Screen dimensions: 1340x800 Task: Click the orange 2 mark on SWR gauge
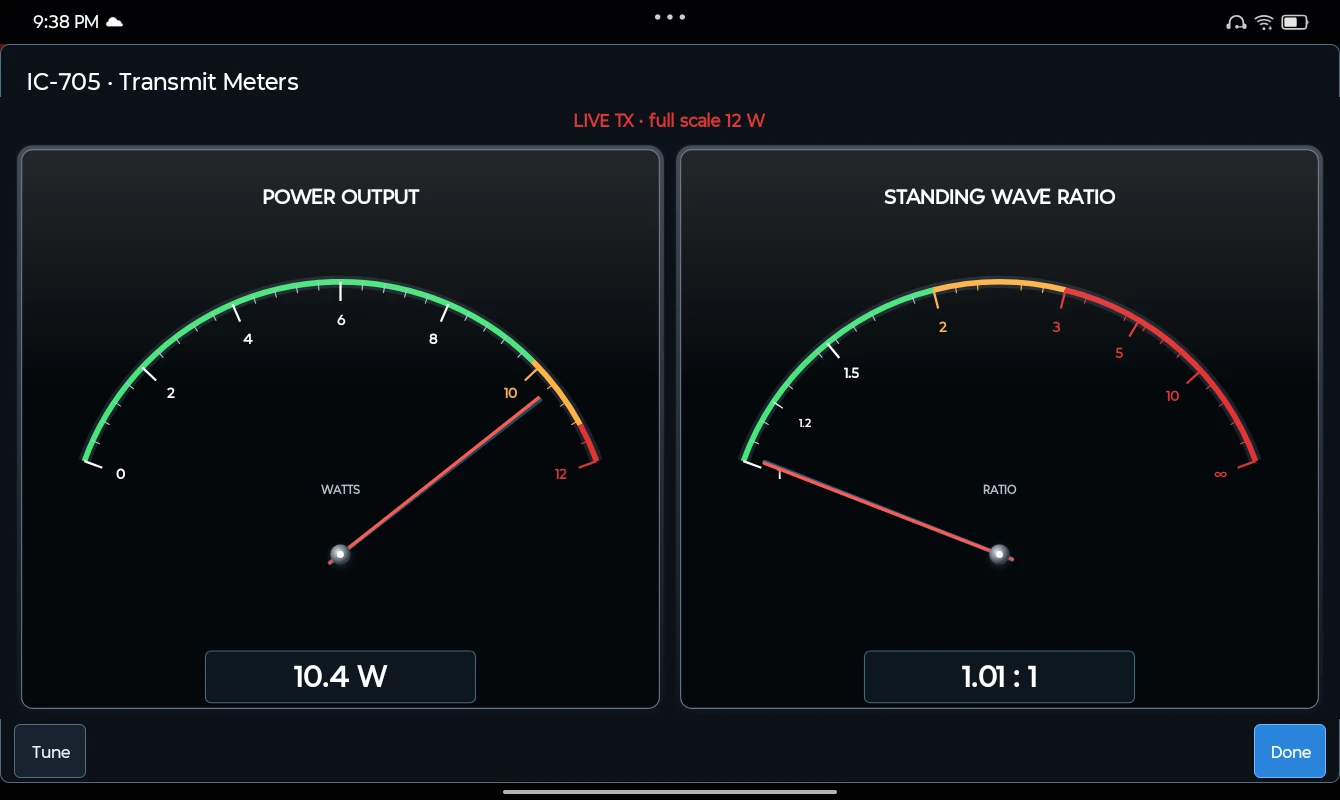(942, 327)
